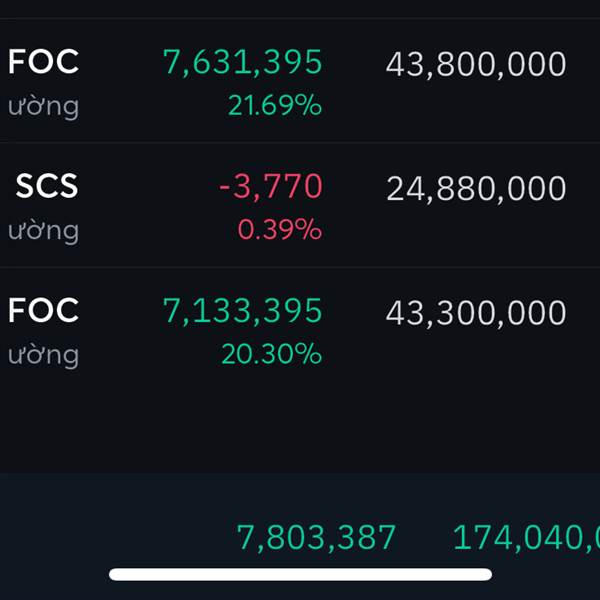Select the red 0.39% percentage
Viewport: 600px width, 600px height.
click(x=279, y=230)
